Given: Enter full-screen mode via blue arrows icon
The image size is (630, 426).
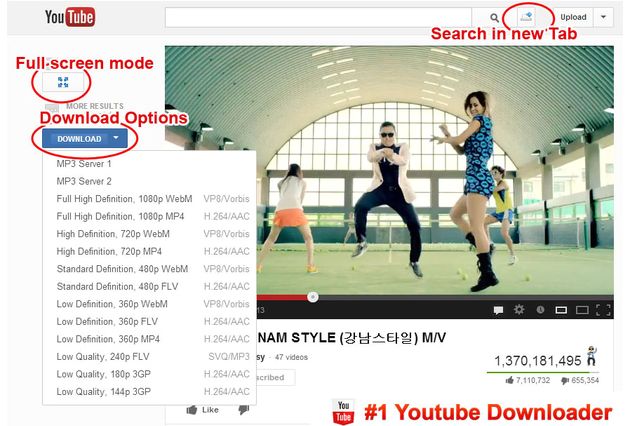Looking at the screenshot, I should click(63, 82).
